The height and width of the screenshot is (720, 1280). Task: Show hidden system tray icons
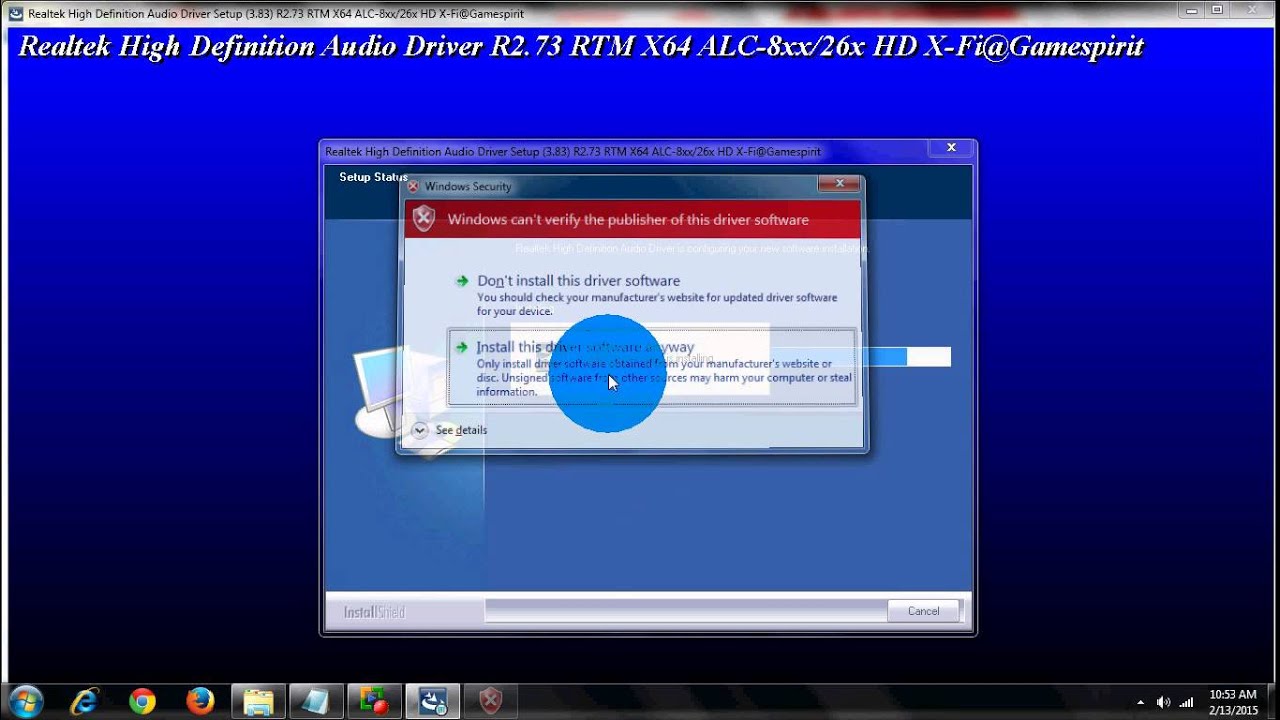pyautogui.click(x=1141, y=702)
